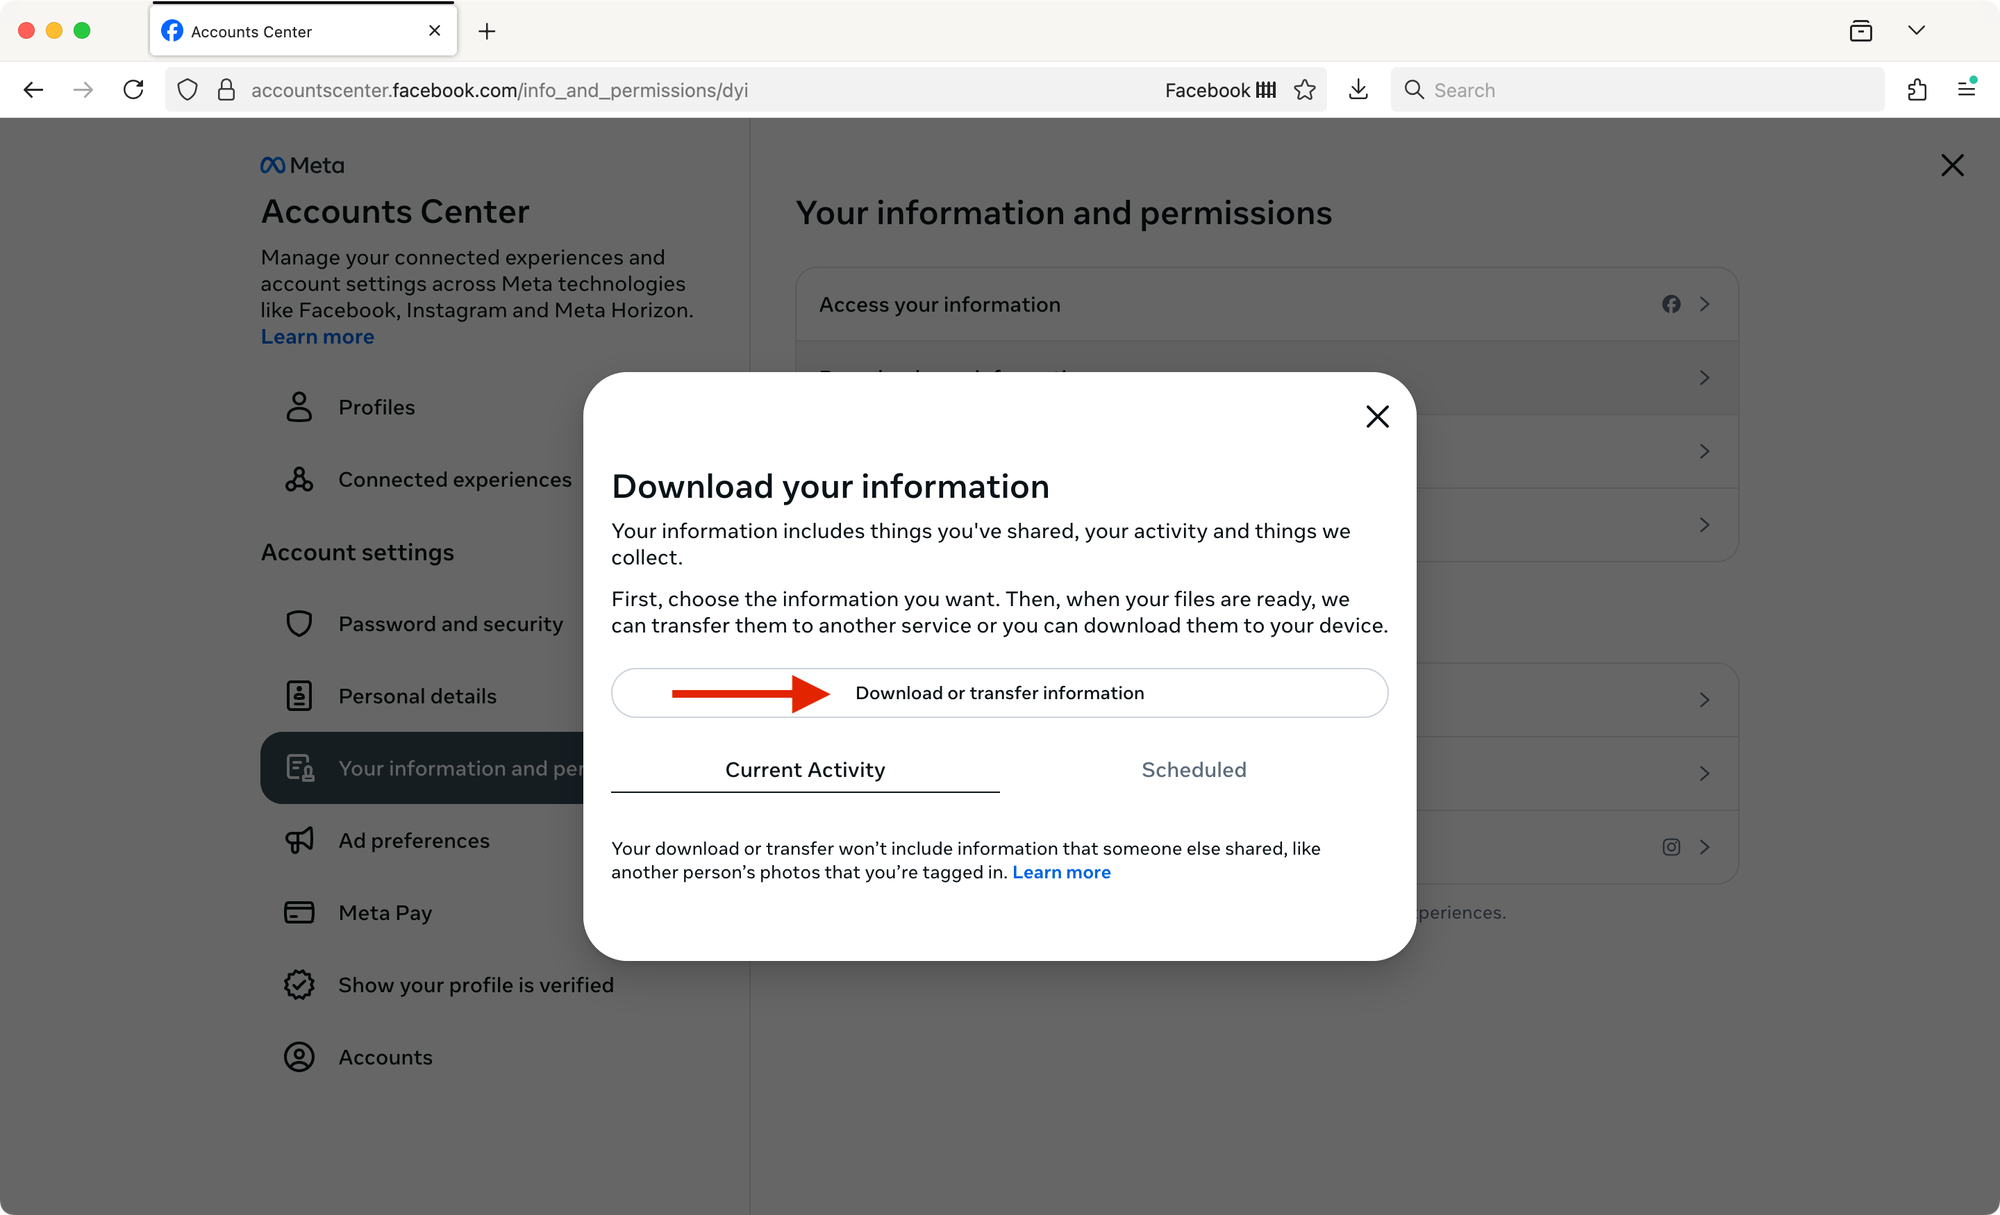The image size is (2000, 1215).
Task: Click the Show your profile is verified icon
Action: tap(299, 983)
